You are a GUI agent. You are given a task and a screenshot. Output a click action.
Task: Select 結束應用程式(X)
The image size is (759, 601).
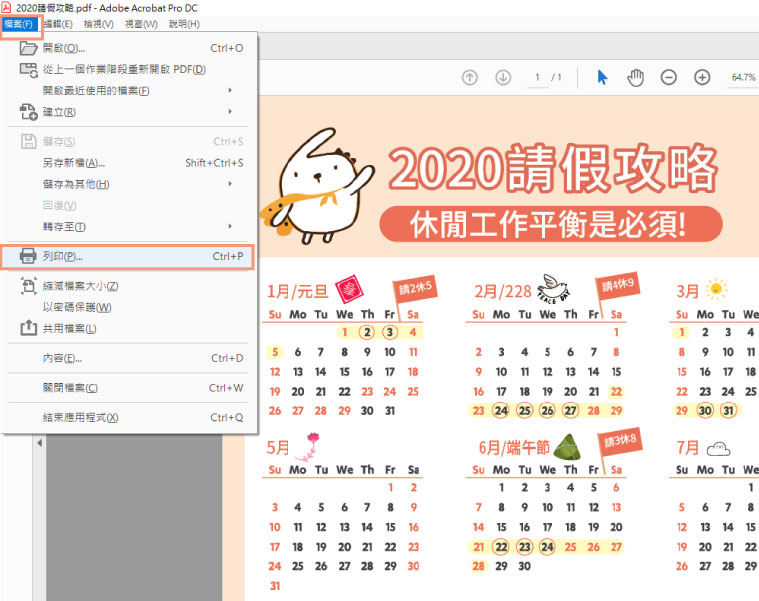pos(128,418)
